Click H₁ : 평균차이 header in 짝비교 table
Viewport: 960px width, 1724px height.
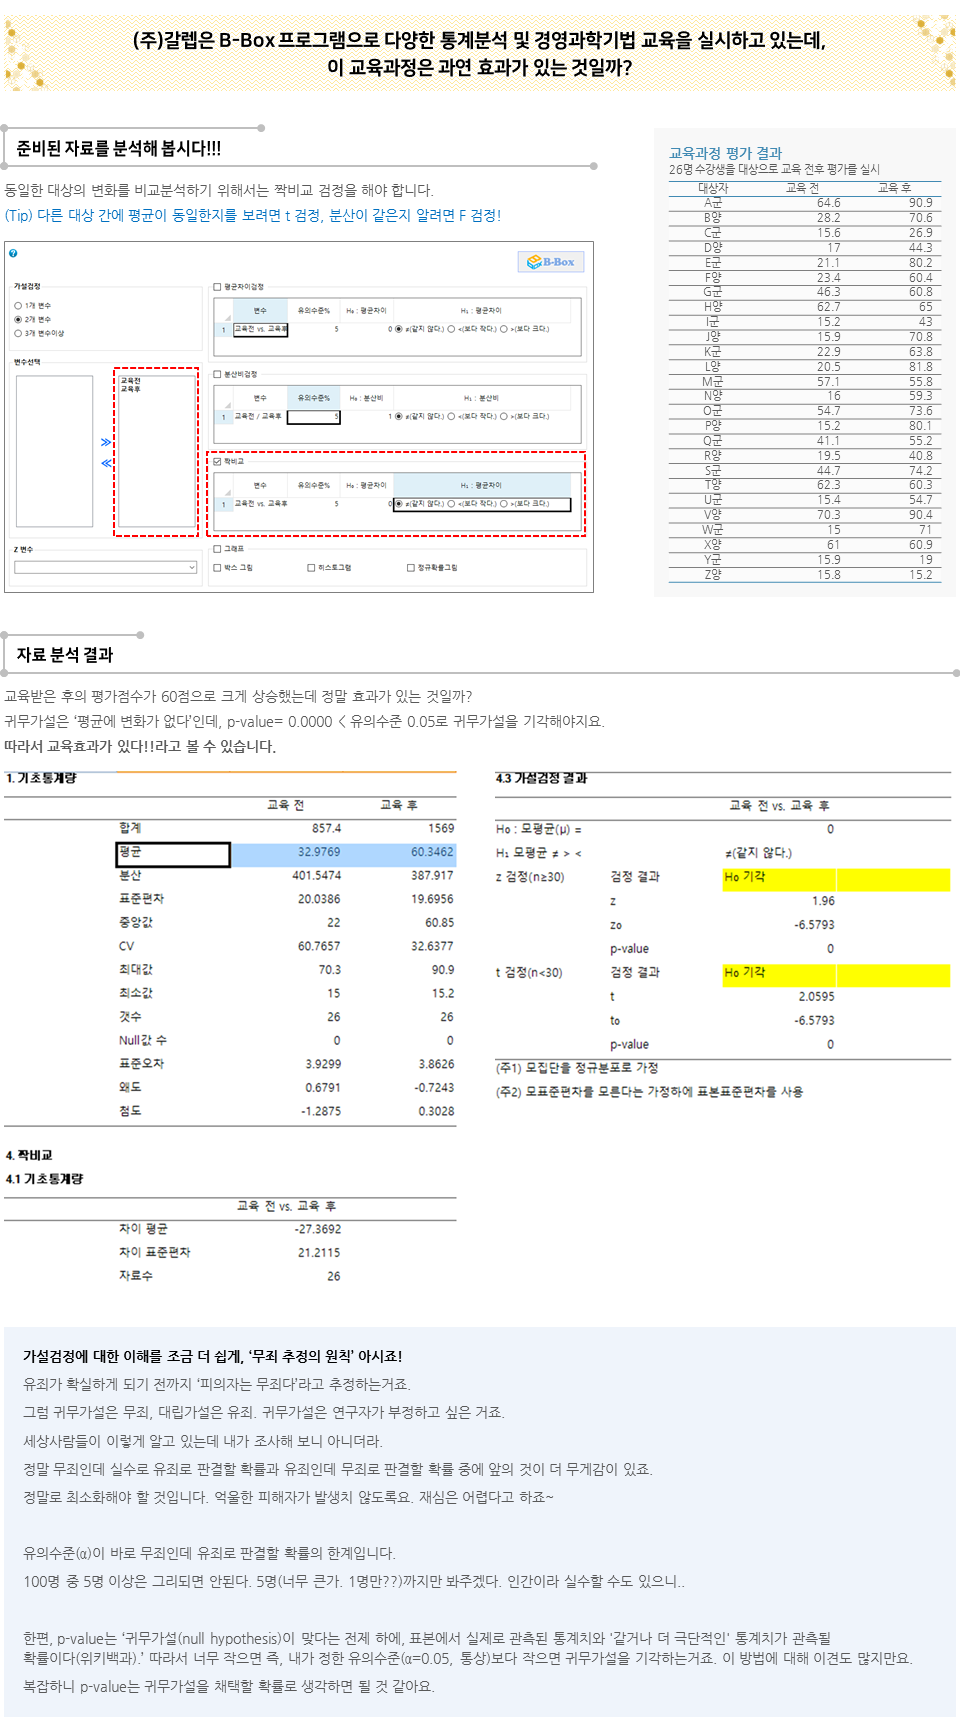[x=482, y=485]
